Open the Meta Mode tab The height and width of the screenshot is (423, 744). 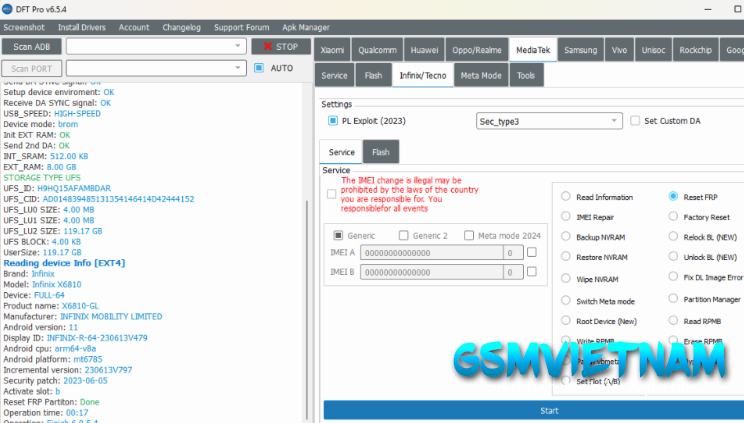pos(481,75)
